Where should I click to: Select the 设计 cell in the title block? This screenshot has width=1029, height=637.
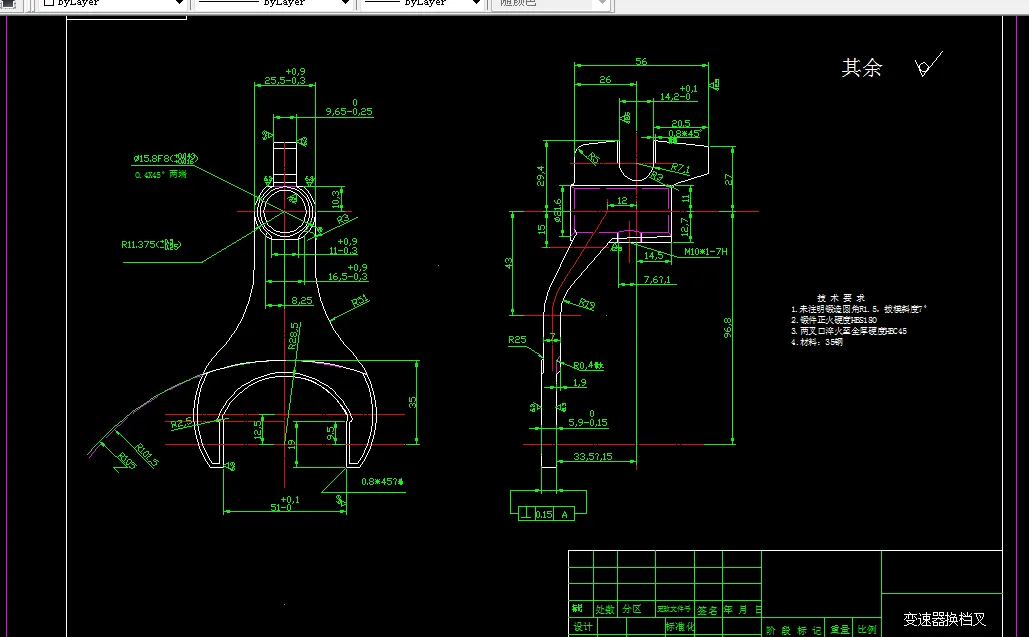point(581,627)
